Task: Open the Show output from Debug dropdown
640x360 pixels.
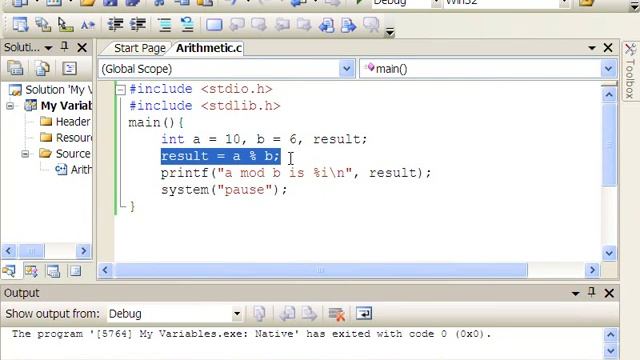Action: tap(237, 314)
